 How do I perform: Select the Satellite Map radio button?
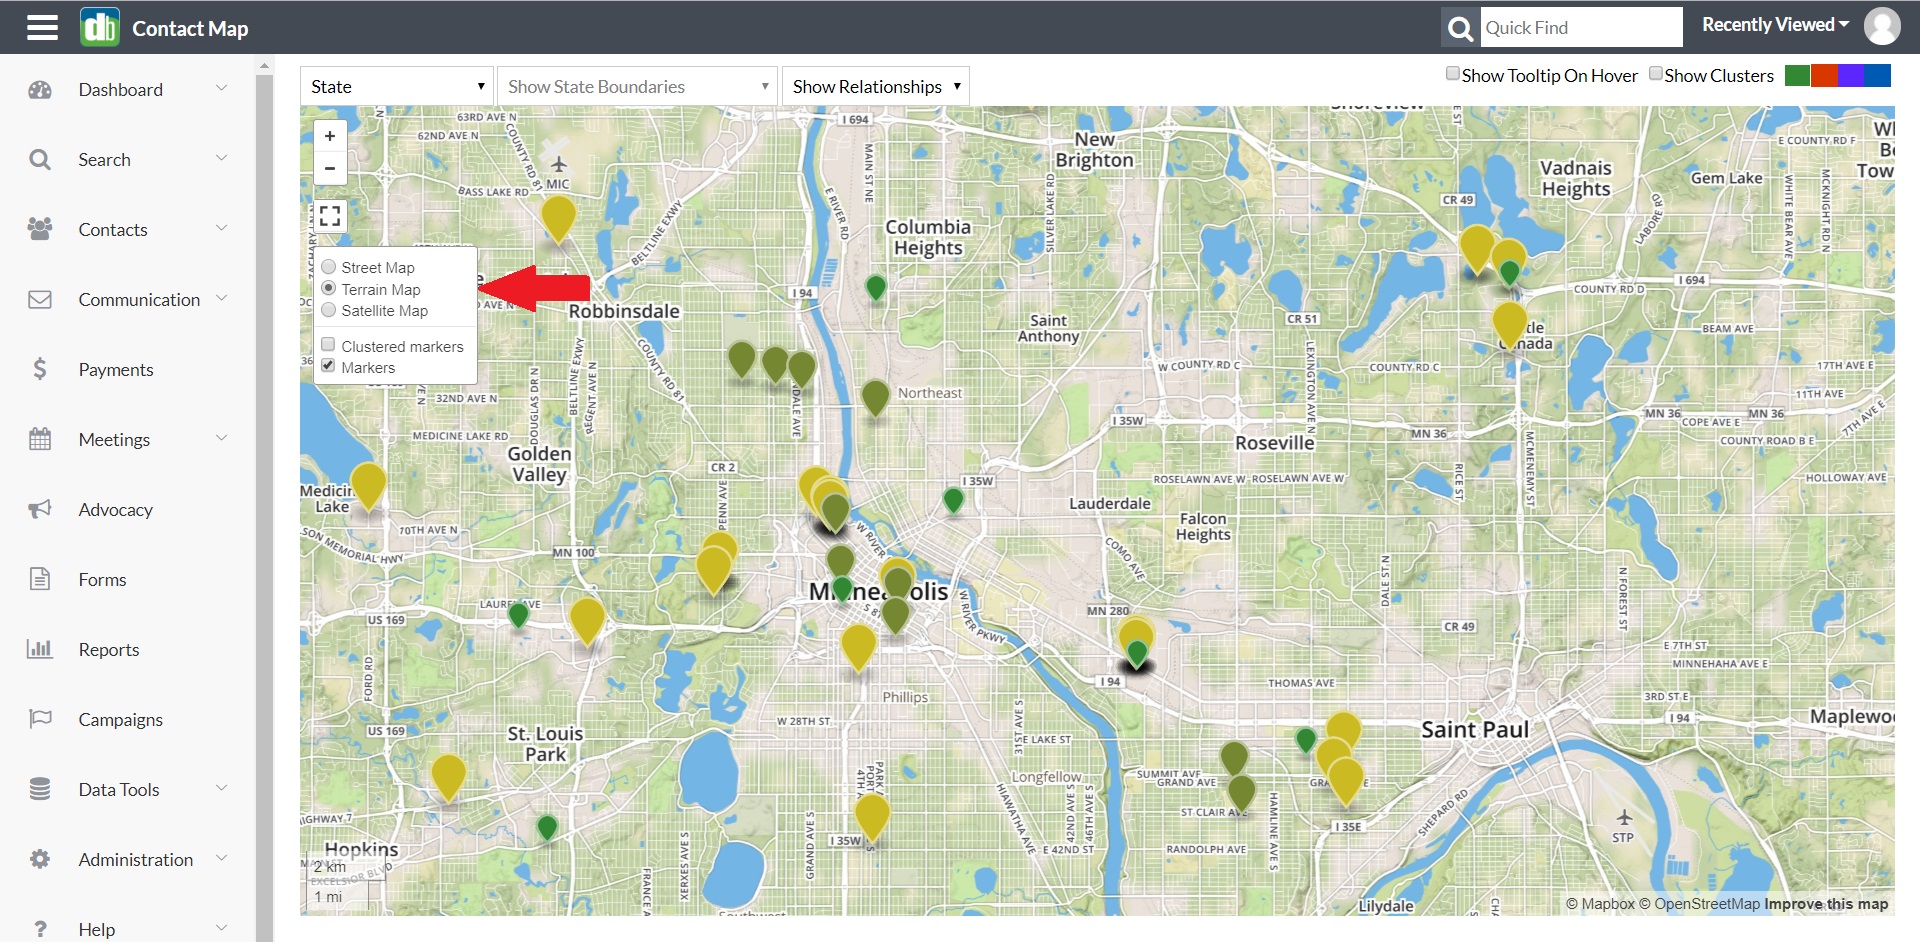pos(328,310)
